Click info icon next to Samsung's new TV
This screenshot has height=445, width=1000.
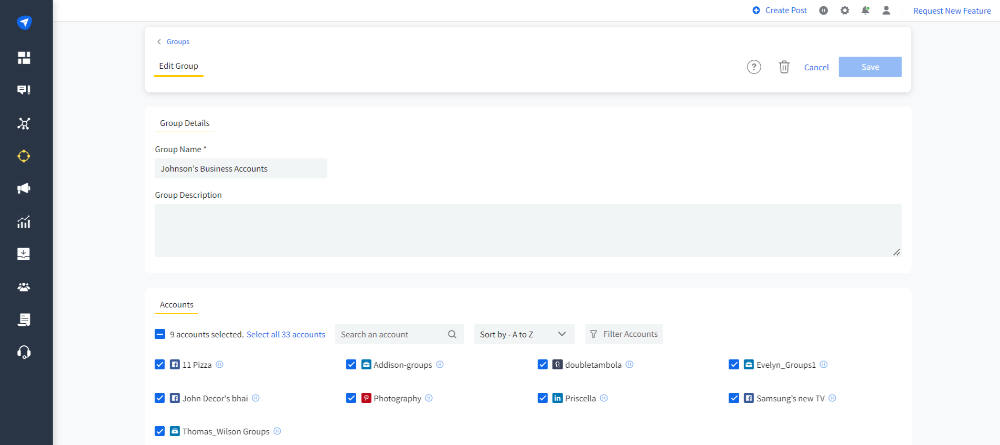click(832, 398)
